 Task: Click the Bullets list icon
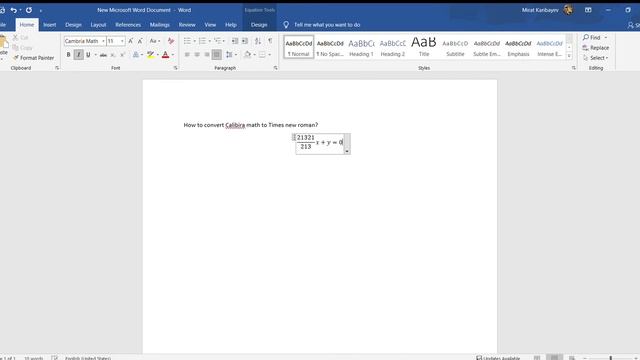click(187, 41)
